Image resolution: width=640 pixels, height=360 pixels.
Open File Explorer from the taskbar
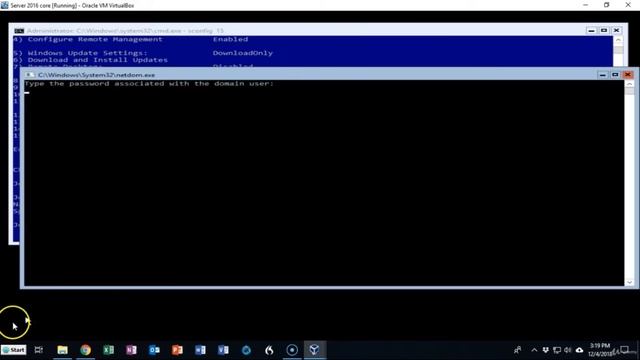(62, 350)
